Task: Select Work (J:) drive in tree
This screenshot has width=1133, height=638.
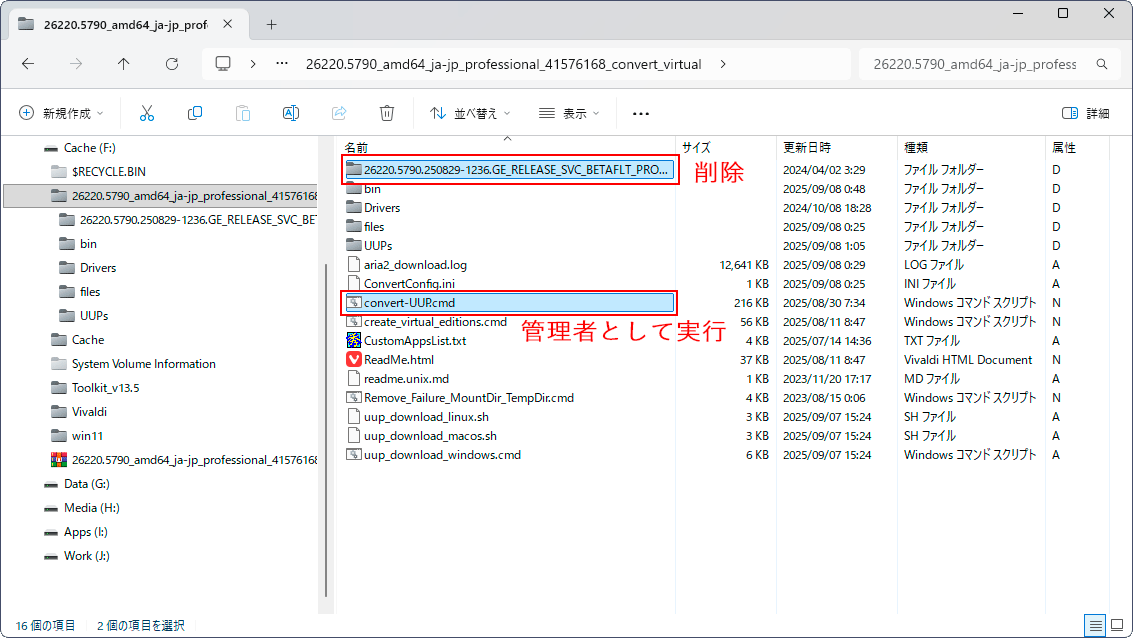Action: coord(87,556)
